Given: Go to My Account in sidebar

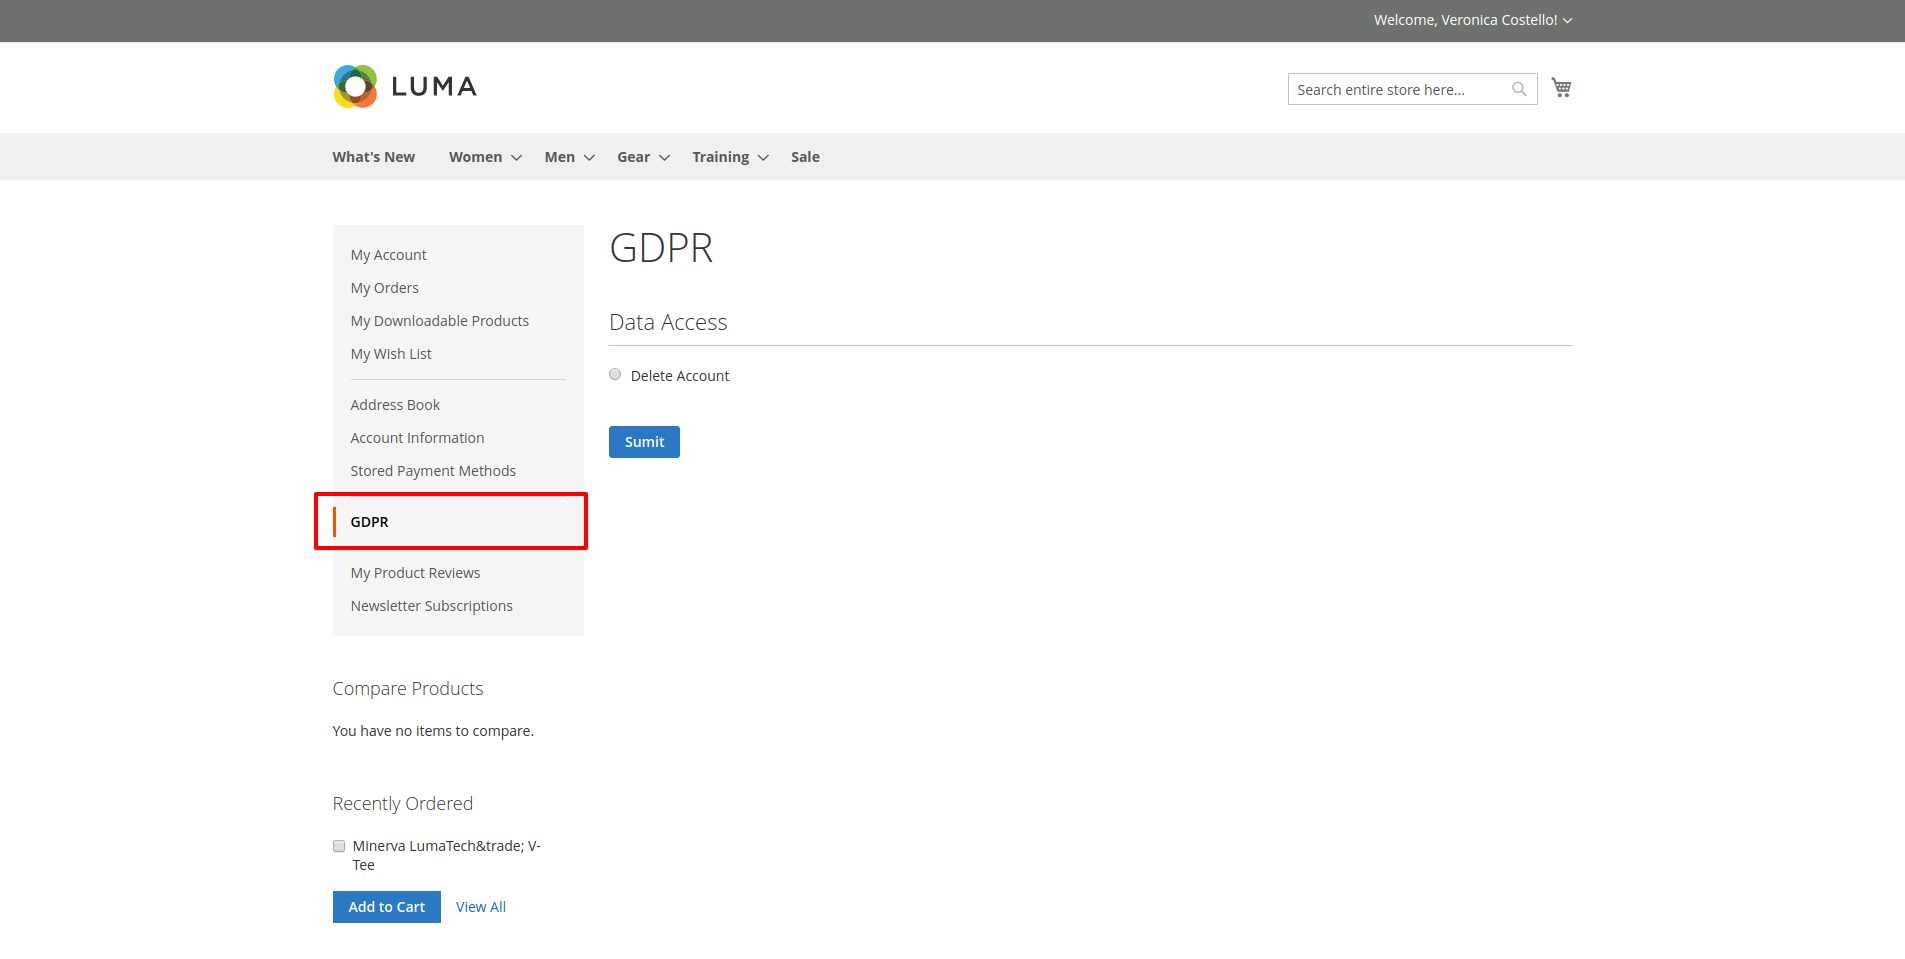Looking at the screenshot, I should click(388, 255).
